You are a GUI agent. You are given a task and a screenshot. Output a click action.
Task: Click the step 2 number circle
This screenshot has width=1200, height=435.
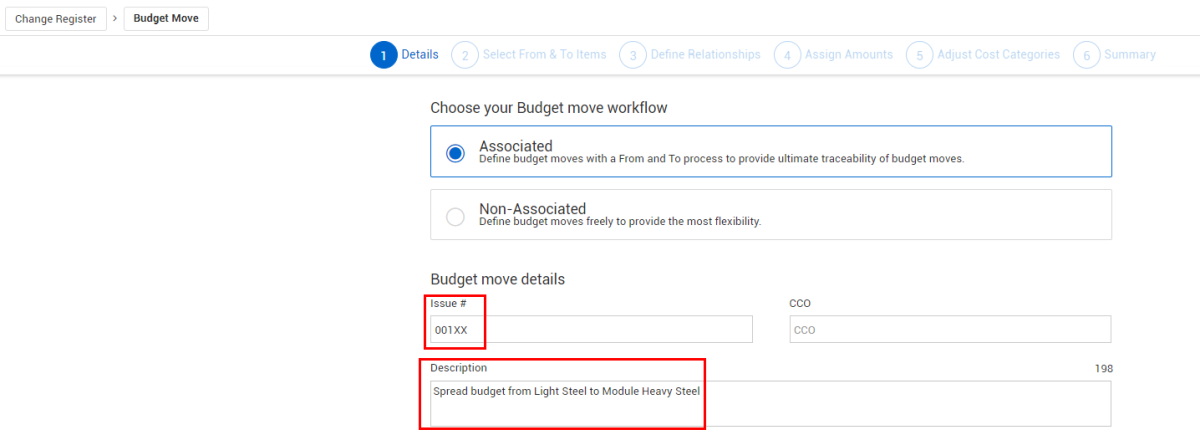tap(465, 55)
